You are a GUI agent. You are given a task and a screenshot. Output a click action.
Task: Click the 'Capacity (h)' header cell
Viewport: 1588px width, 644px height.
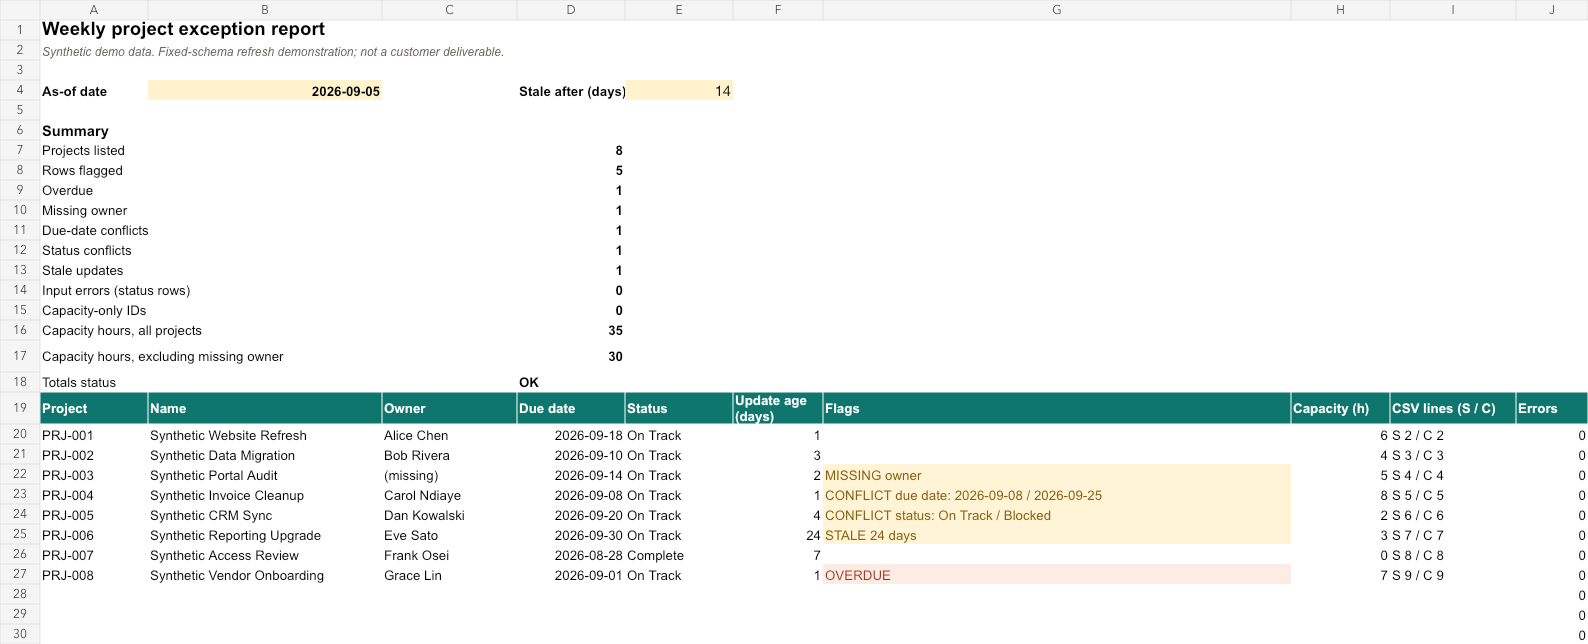pyautogui.click(x=1340, y=408)
